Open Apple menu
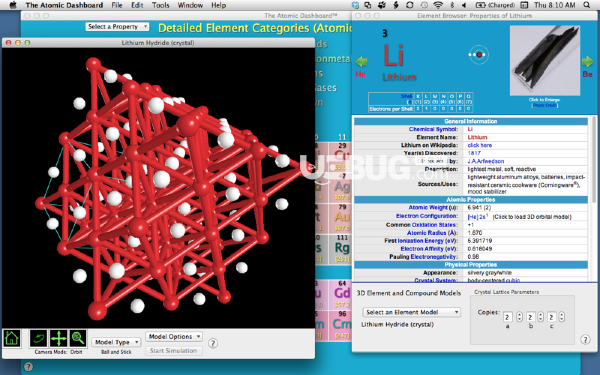Screen dimensions: 600x375 click(13, 5)
